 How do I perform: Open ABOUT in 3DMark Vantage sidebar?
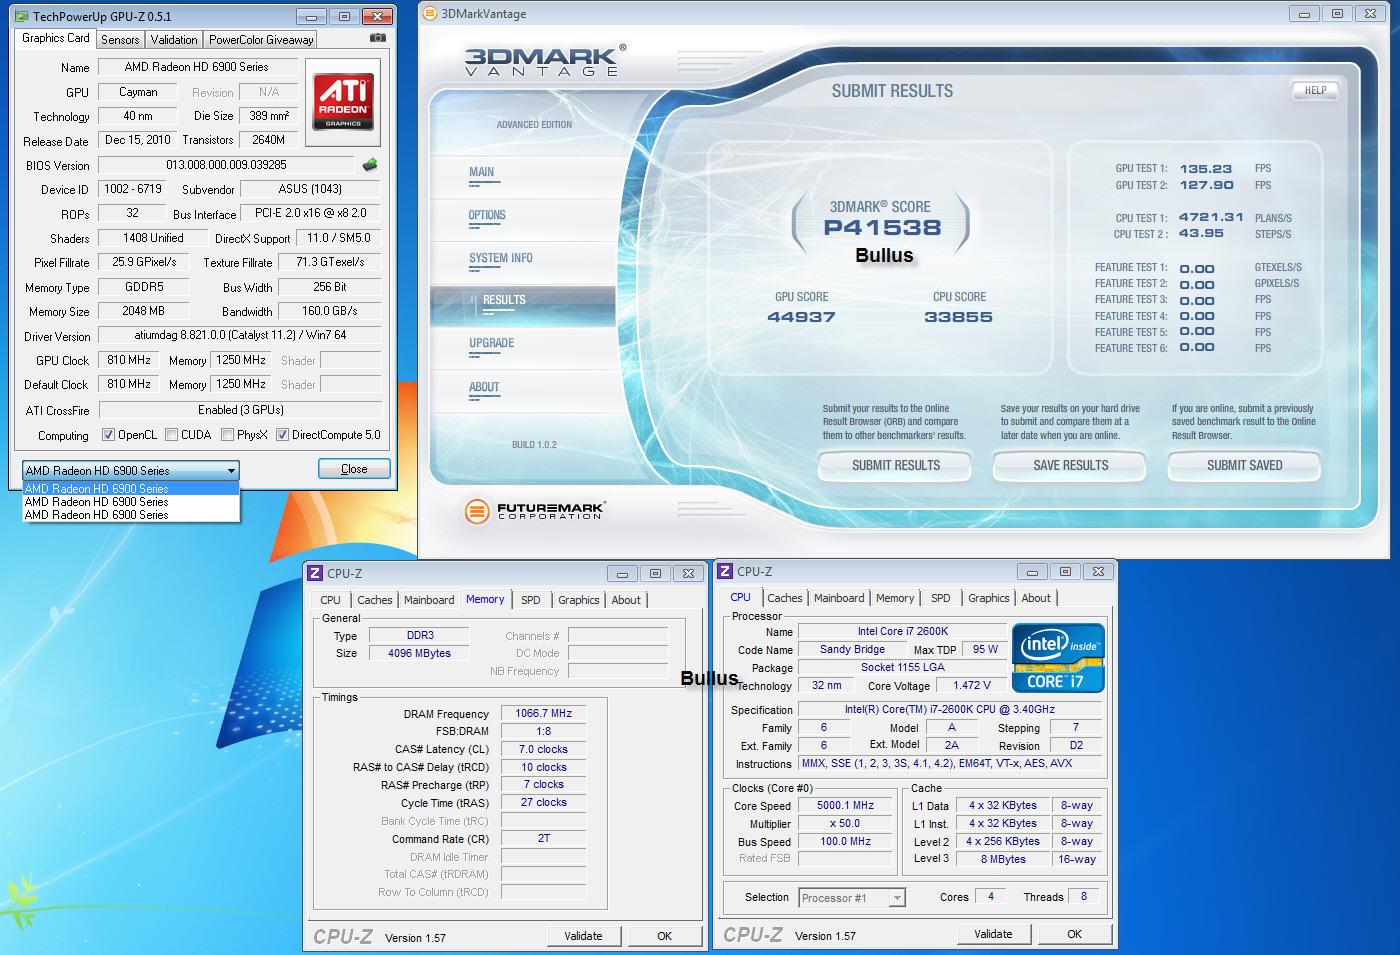(x=523, y=390)
